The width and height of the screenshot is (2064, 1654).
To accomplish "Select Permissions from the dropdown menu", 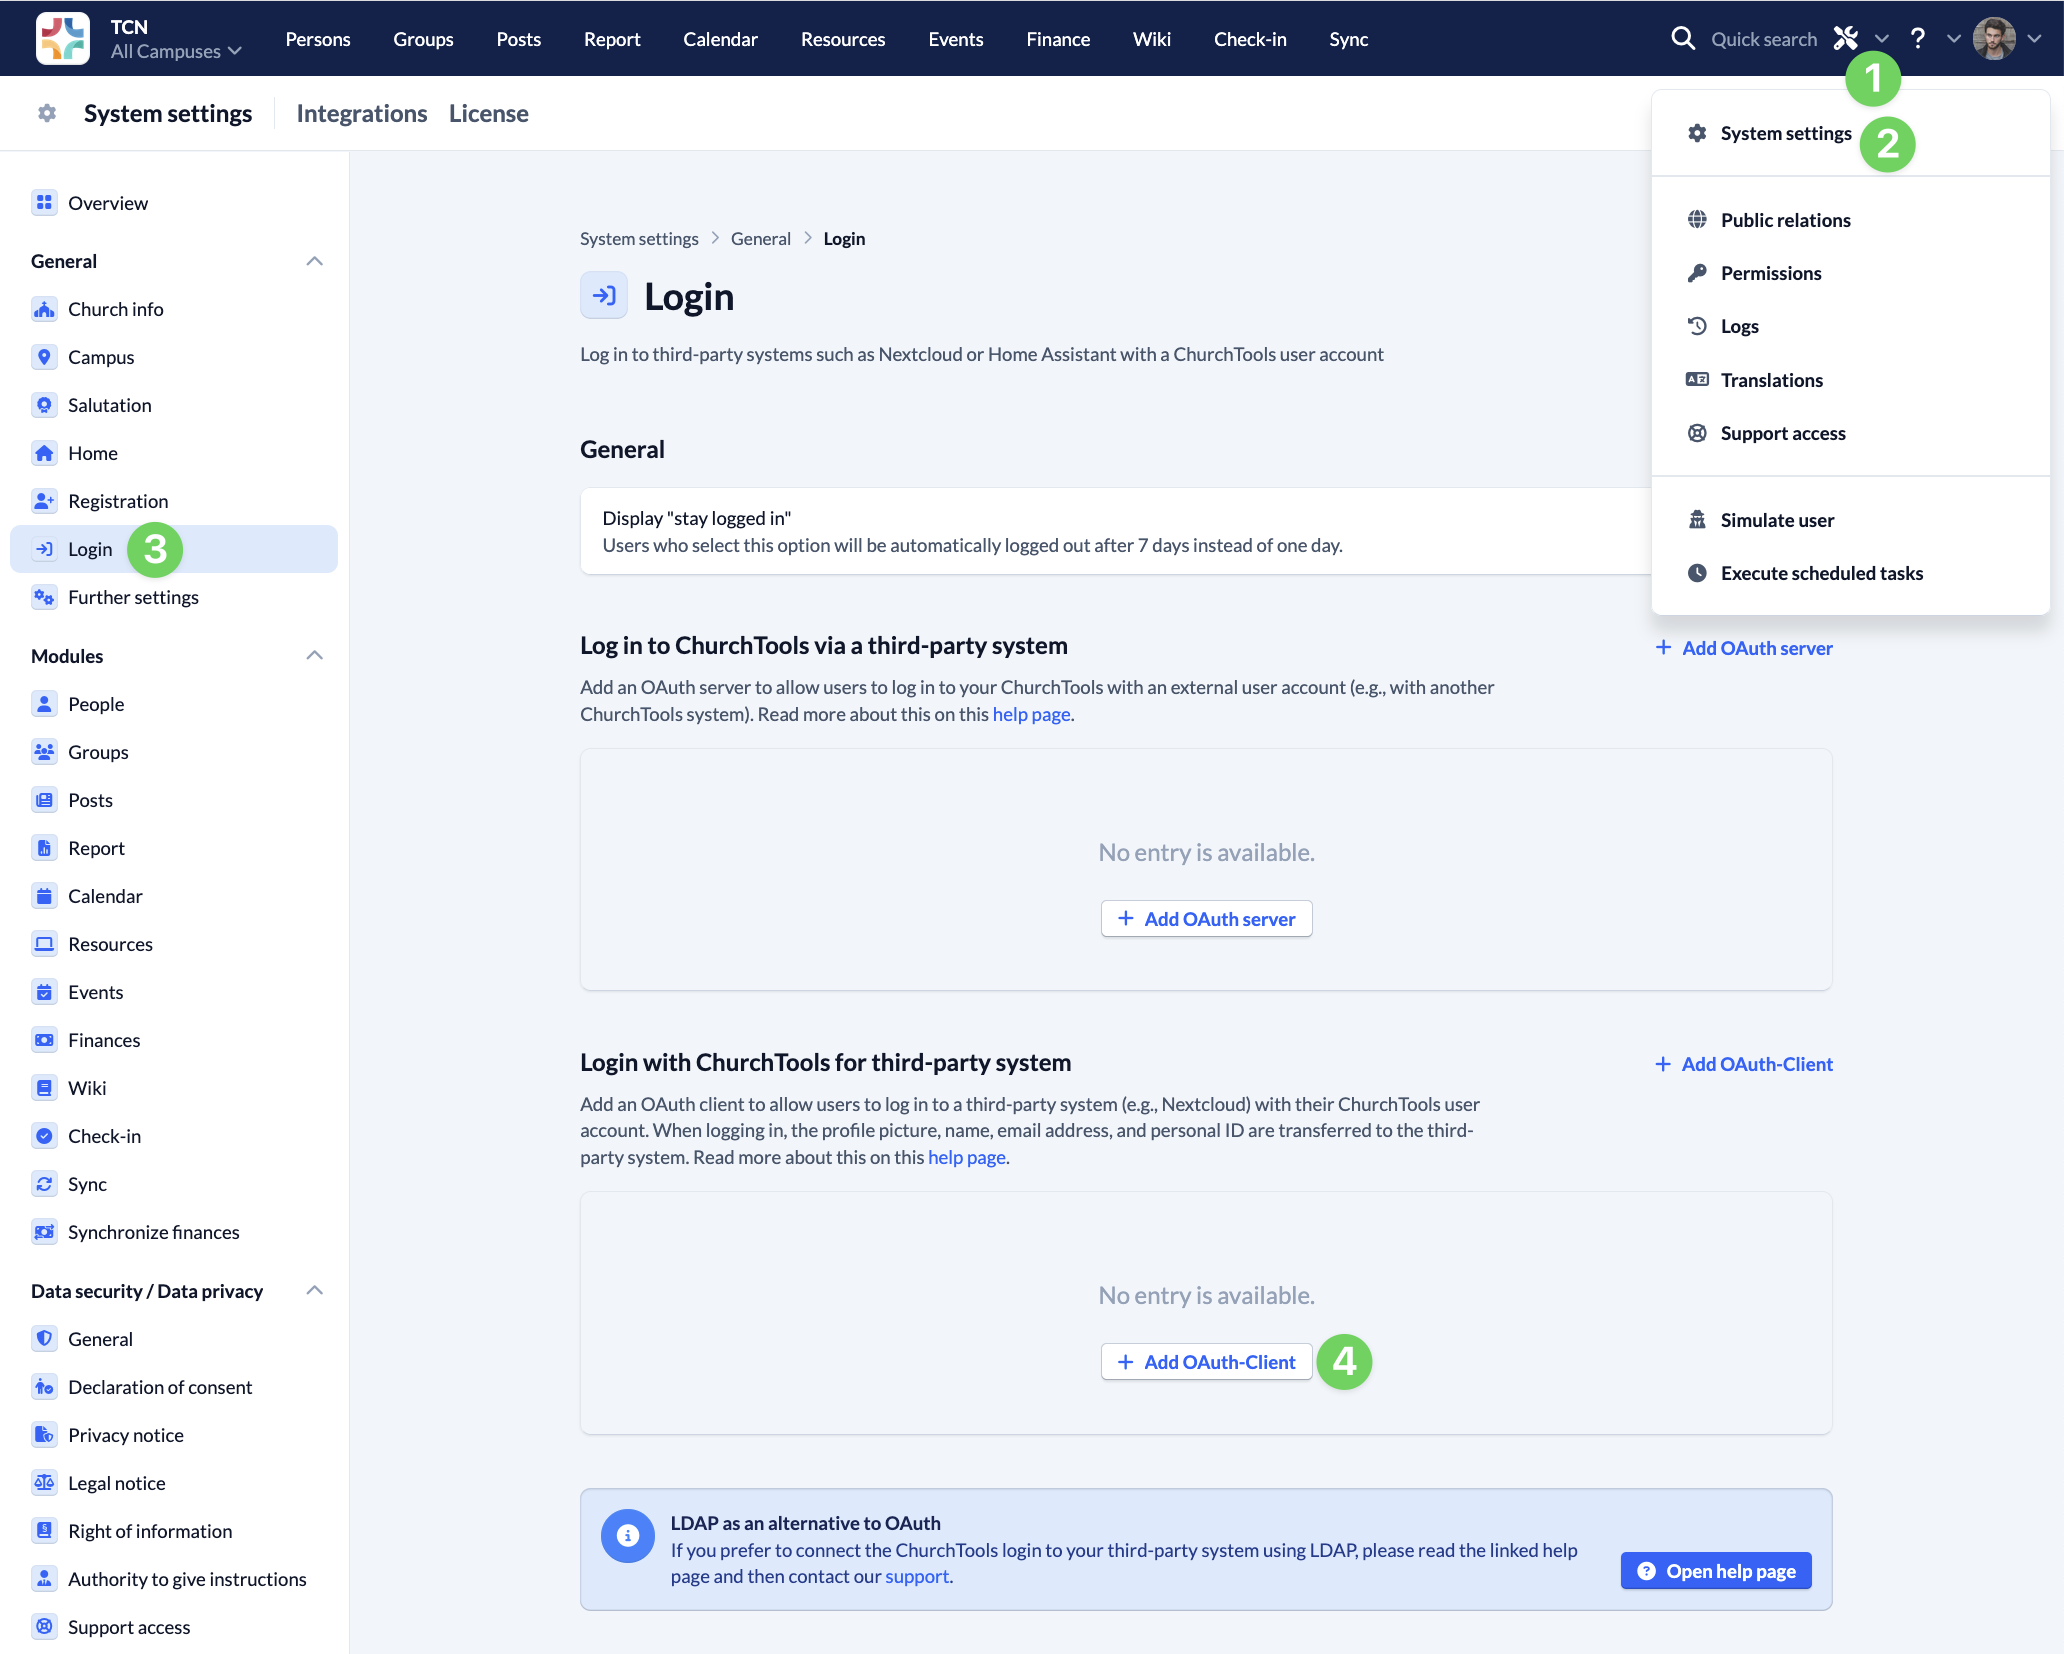I will coord(1850,273).
